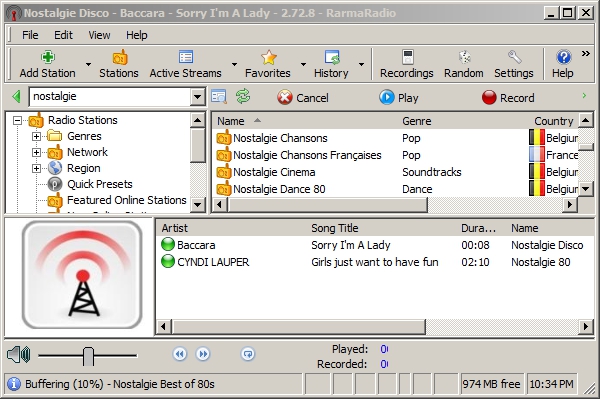Select Girls just want to have fun stream
Image resolution: width=600 pixels, height=399 pixels.
(x=374, y=262)
